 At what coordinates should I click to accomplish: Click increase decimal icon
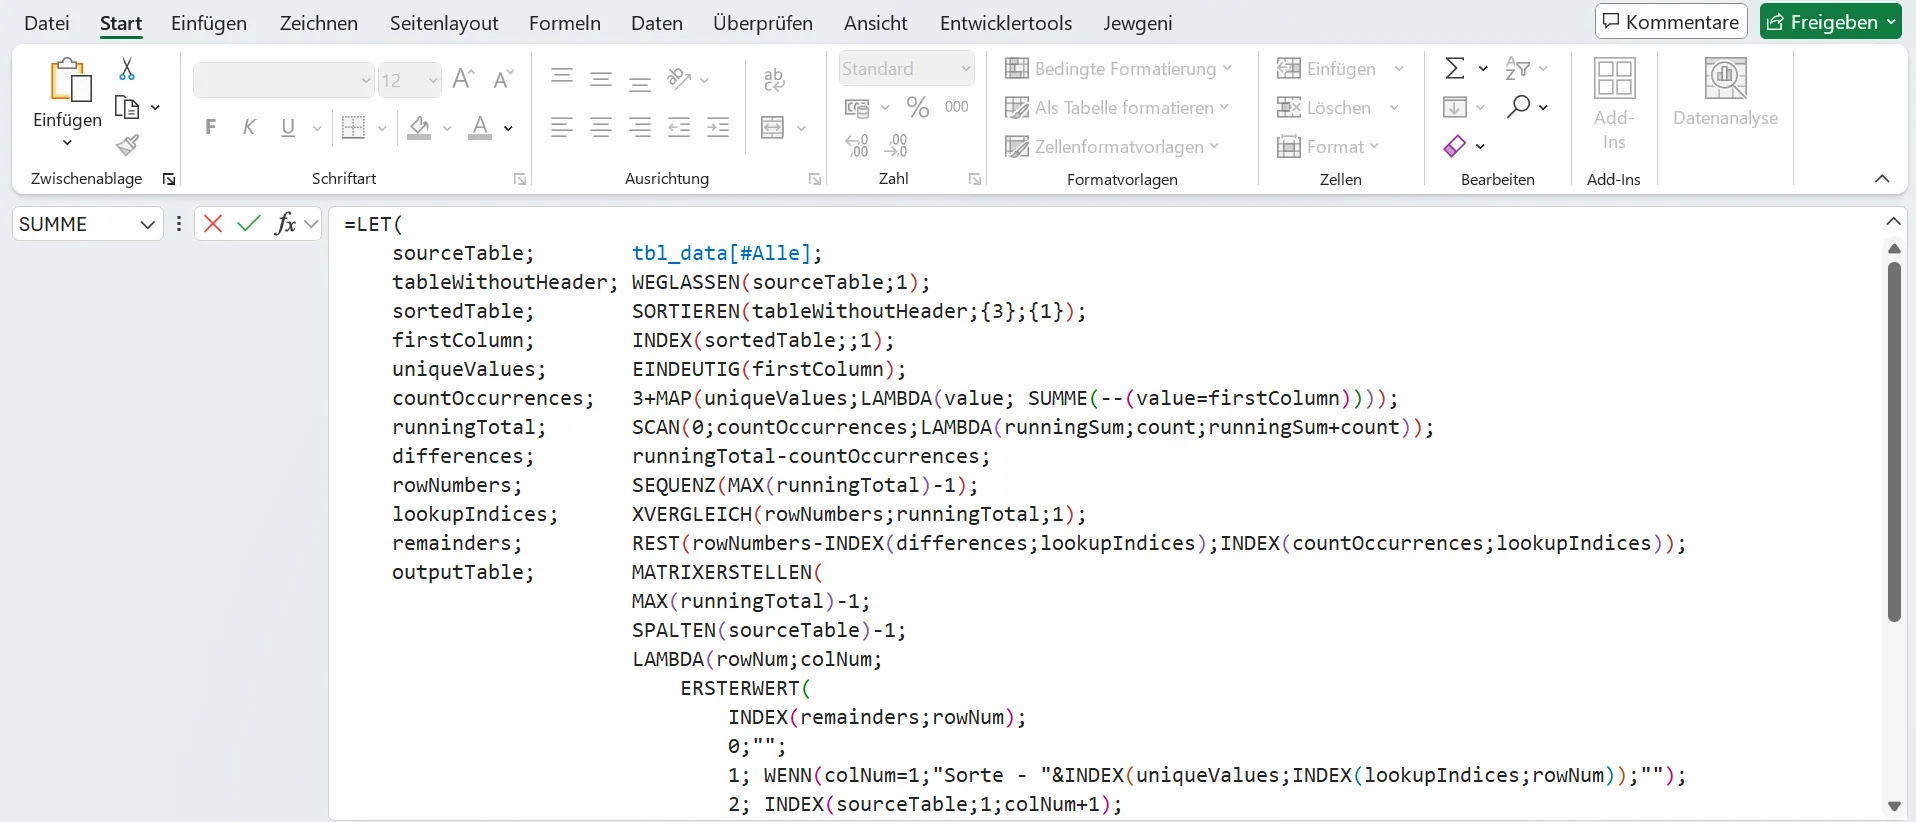click(857, 146)
